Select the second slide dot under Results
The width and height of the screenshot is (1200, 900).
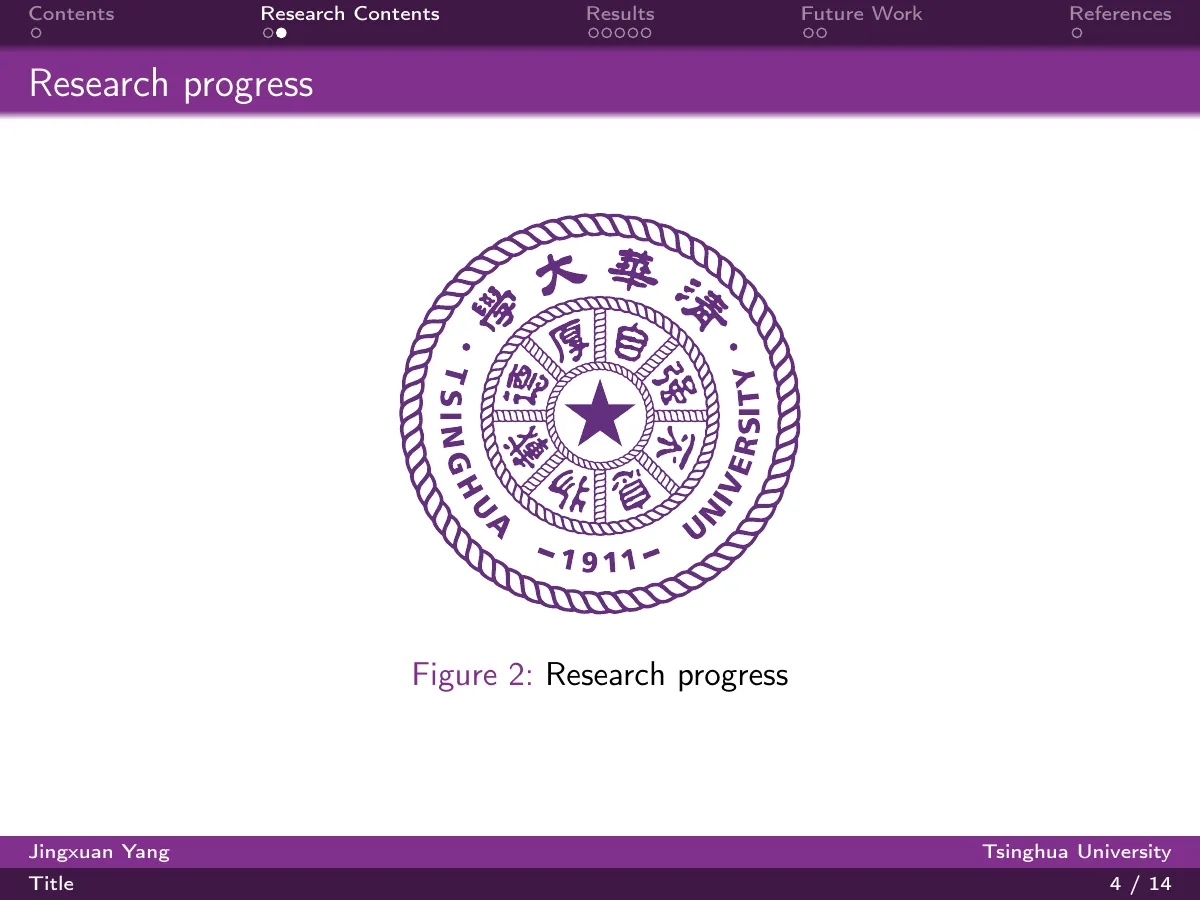click(x=606, y=33)
